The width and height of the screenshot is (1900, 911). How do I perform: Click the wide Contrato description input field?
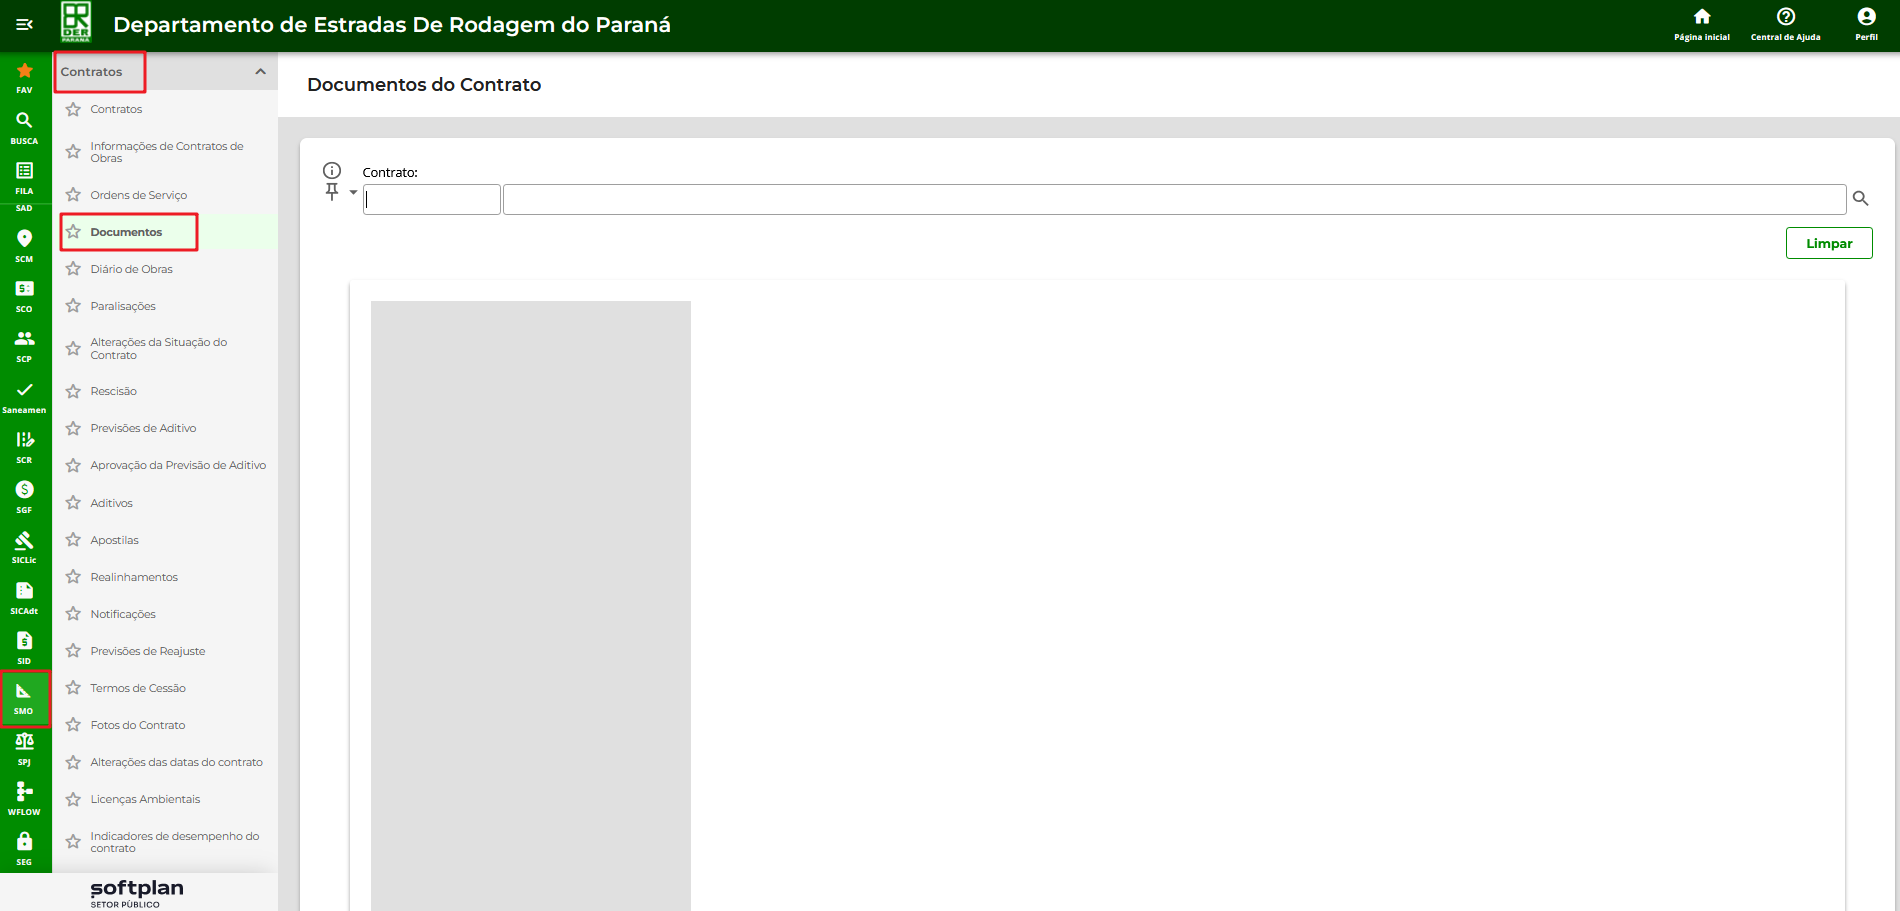point(1173,200)
